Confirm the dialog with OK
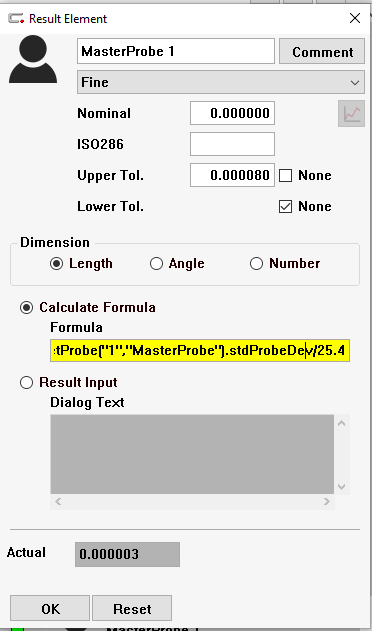 [x=50, y=608]
